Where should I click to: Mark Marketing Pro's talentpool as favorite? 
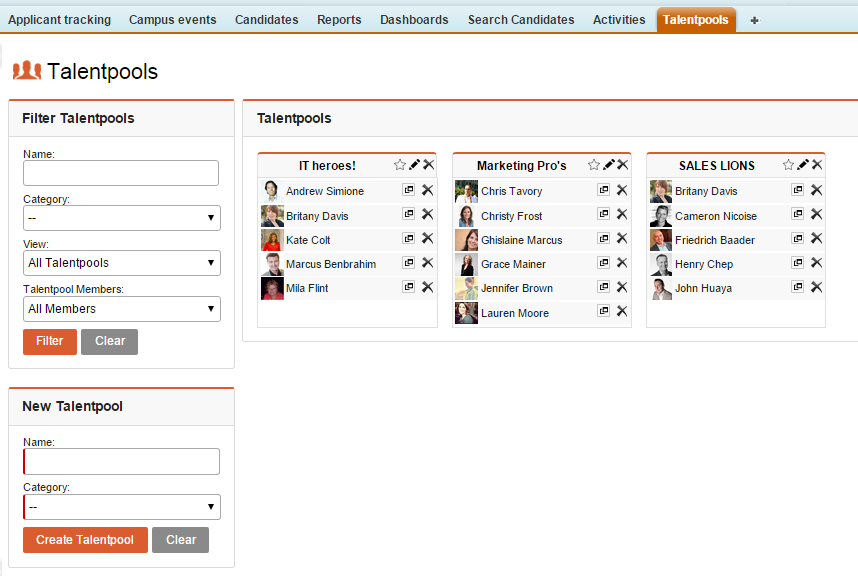[x=594, y=165]
